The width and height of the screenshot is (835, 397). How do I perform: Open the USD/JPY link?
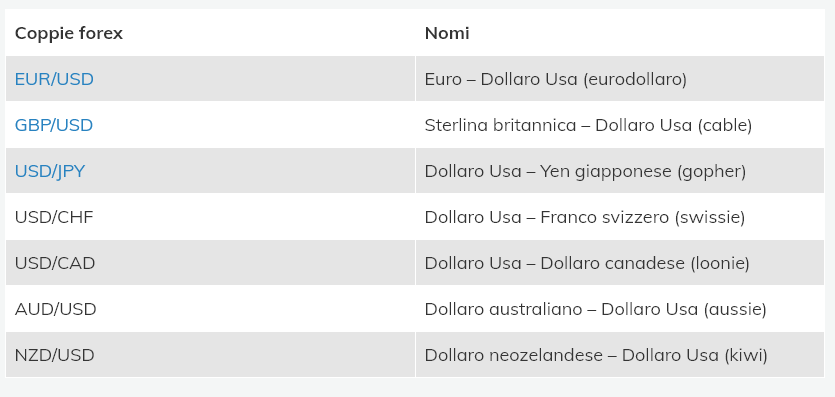click(x=50, y=171)
